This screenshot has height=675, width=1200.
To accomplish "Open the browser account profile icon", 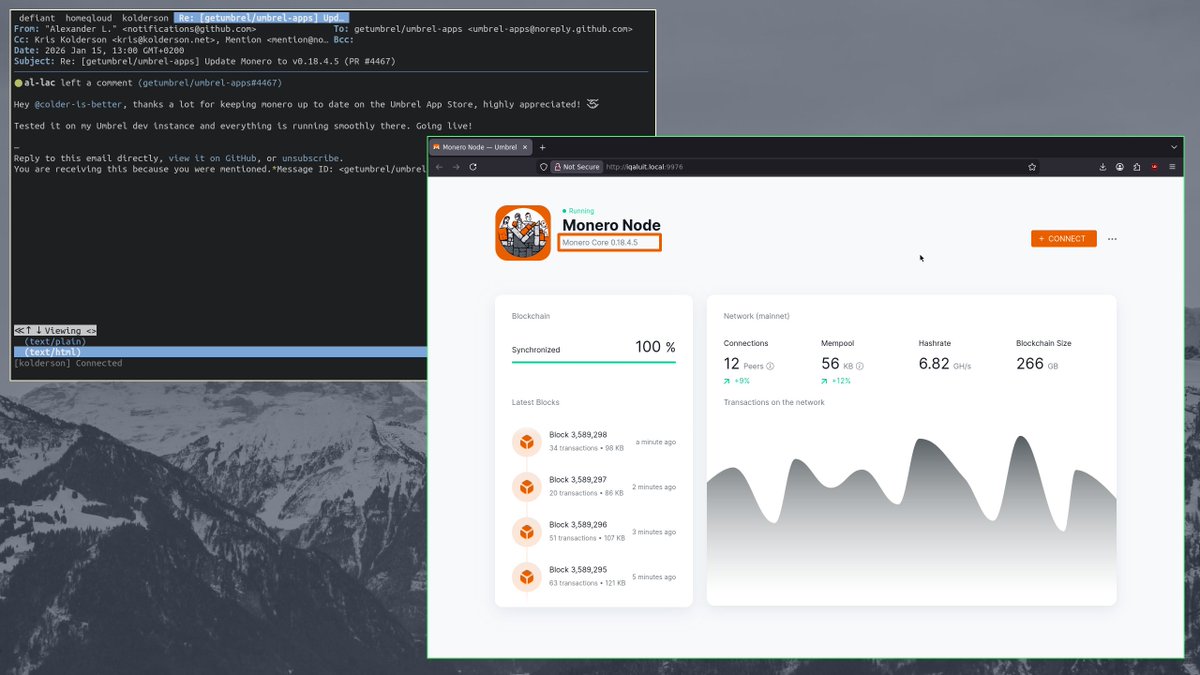I will 1120,167.
